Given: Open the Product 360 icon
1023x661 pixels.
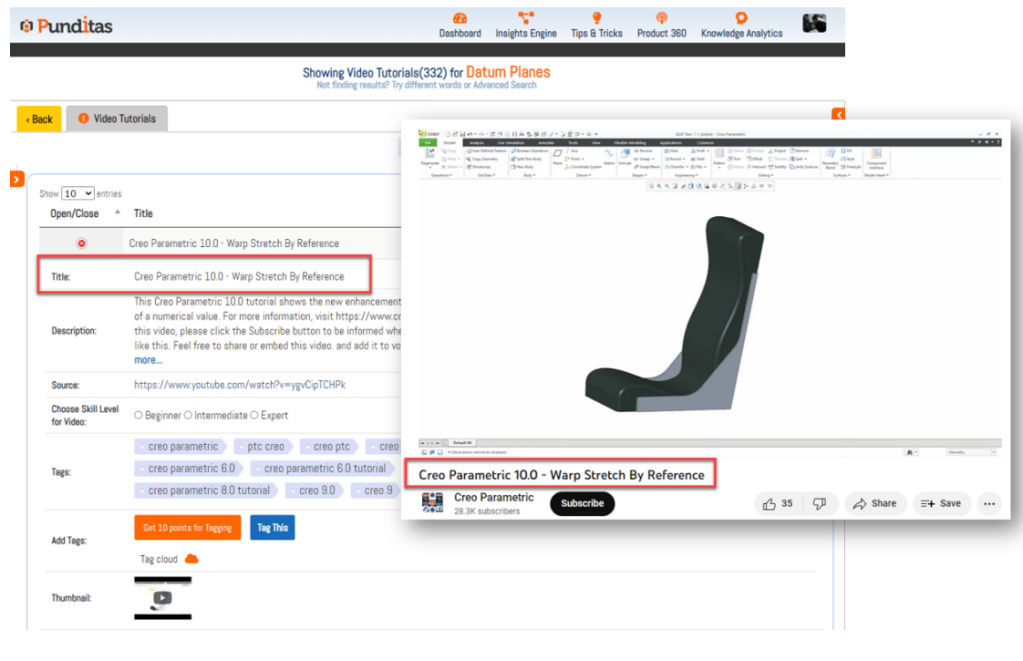Looking at the screenshot, I should point(661,18).
